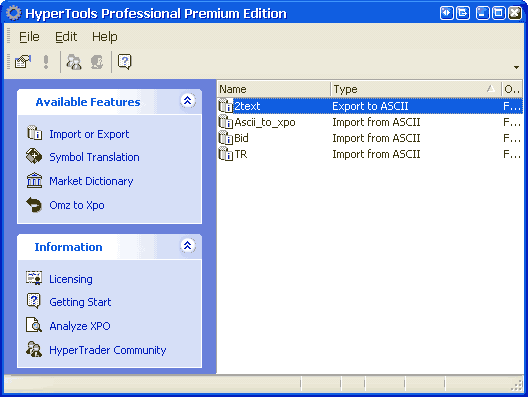Collapse the Information panel
The image size is (528, 397).
click(x=188, y=245)
